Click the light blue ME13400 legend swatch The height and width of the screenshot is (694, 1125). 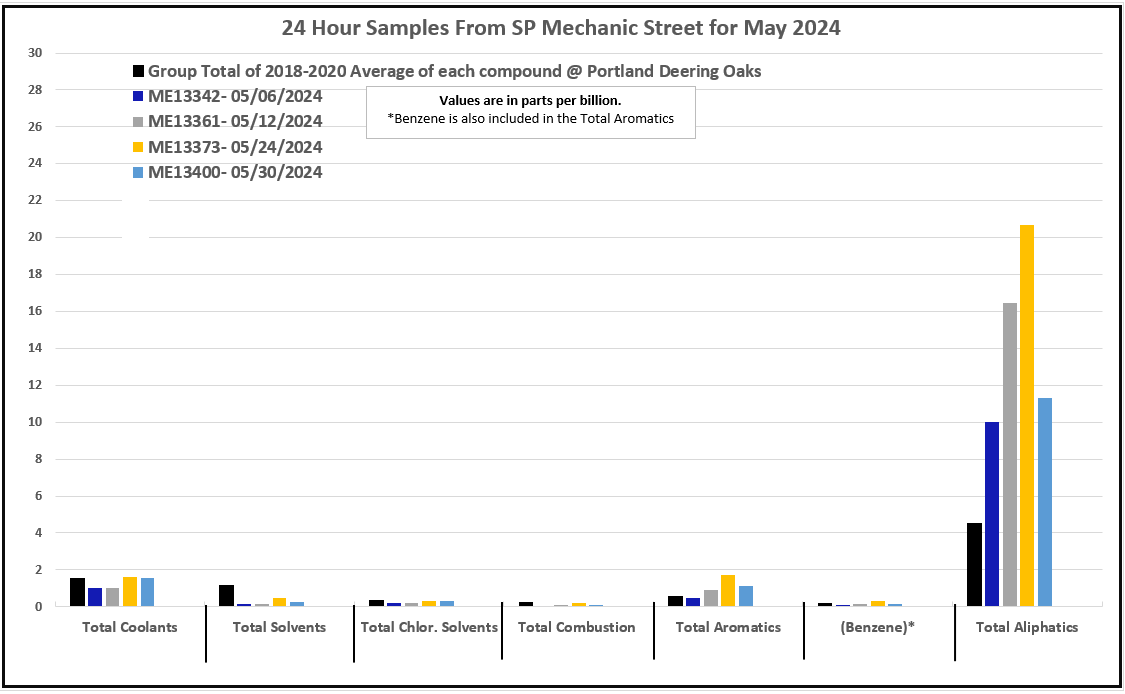[x=139, y=173]
